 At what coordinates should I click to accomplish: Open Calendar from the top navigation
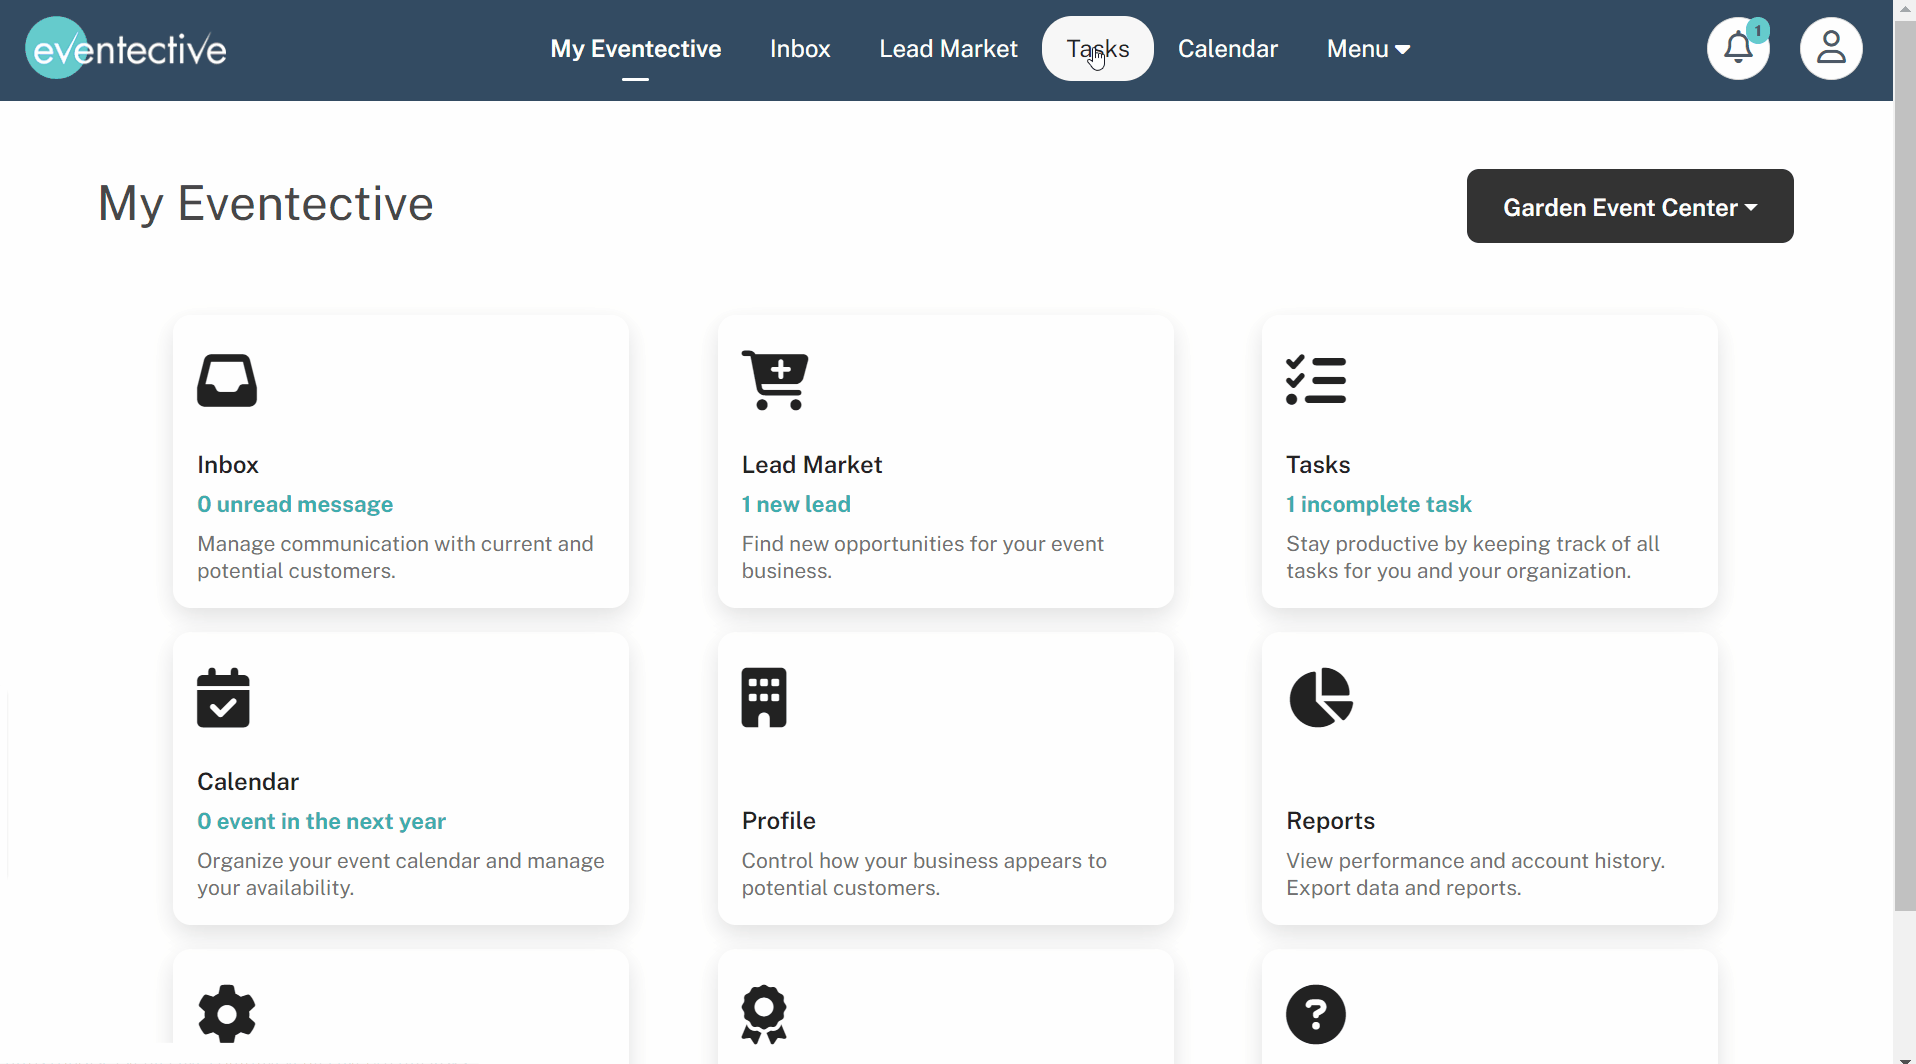[x=1228, y=49]
